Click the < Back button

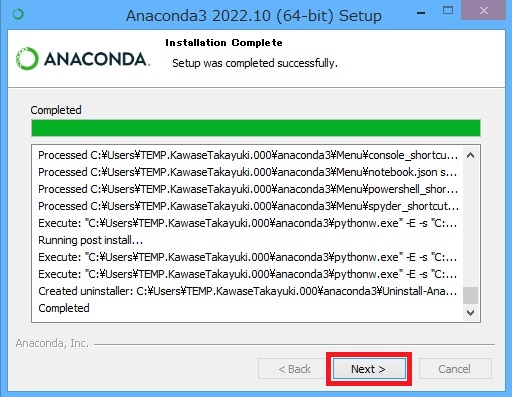coord(294,369)
